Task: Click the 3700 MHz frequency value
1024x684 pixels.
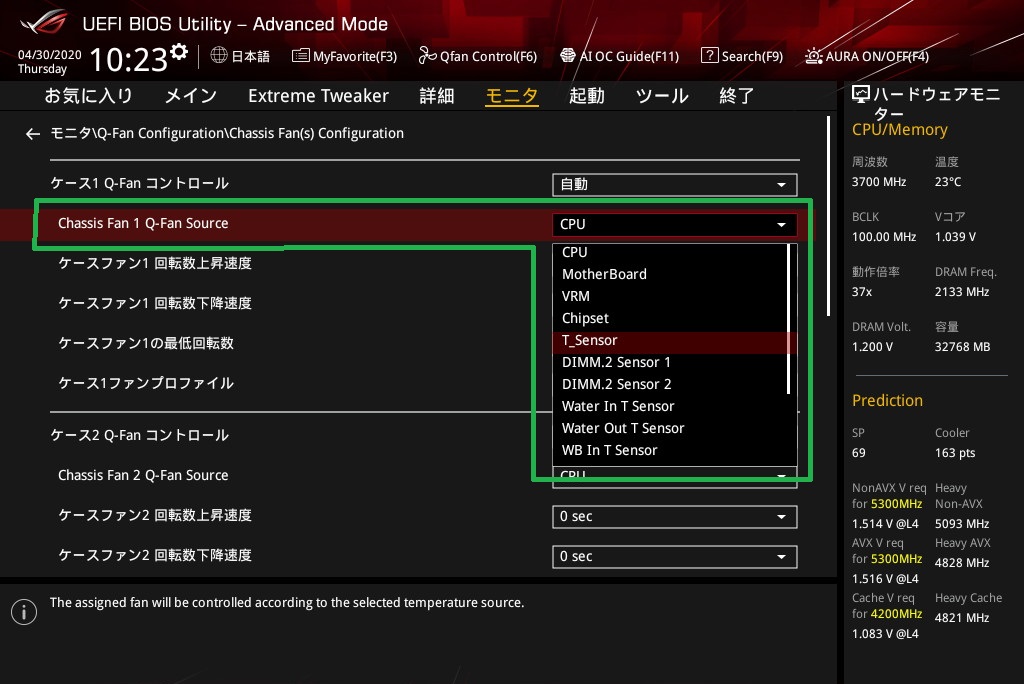Action: pyautogui.click(x=878, y=182)
